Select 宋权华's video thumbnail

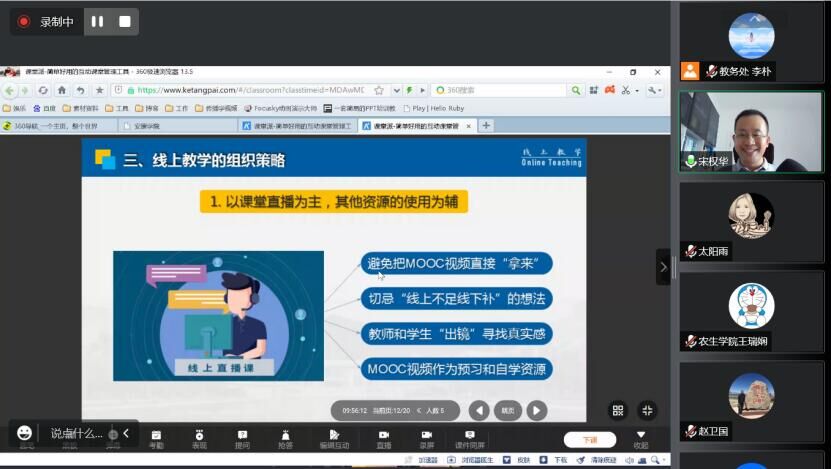(751, 132)
